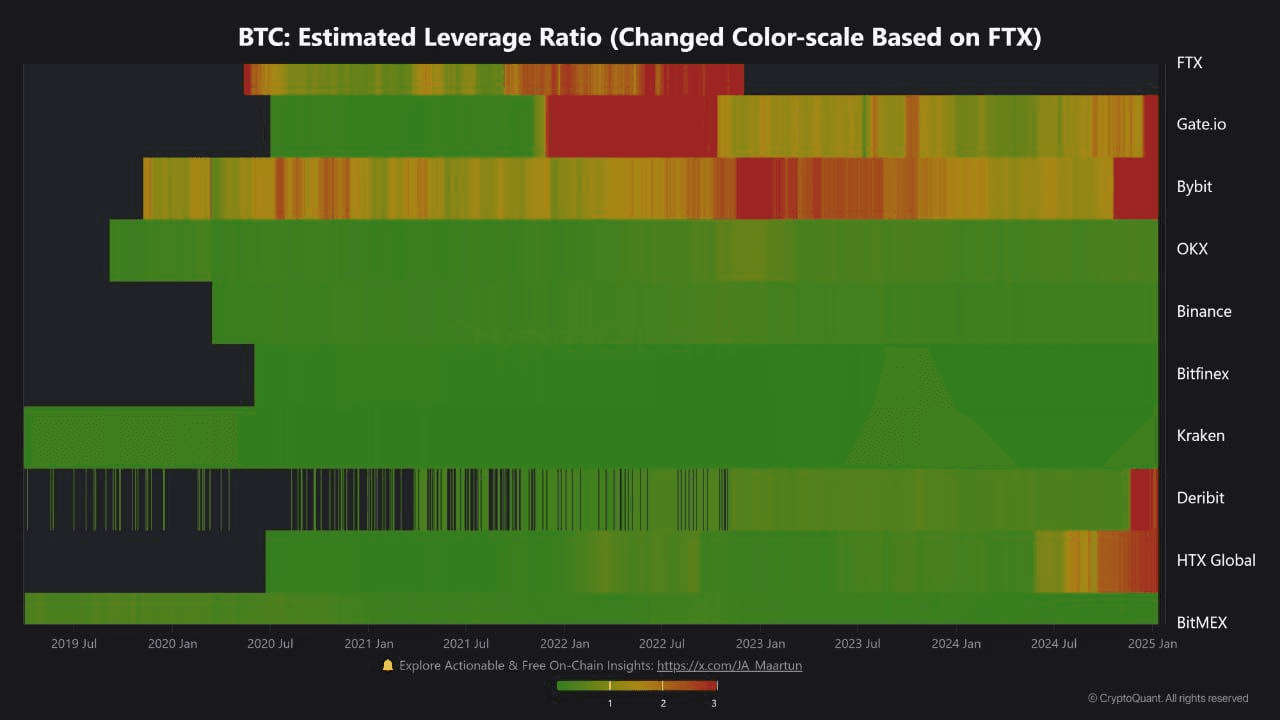Click the BitMEX heatmap row
The height and width of the screenshot is (720, 1280).
click(591, 609)
